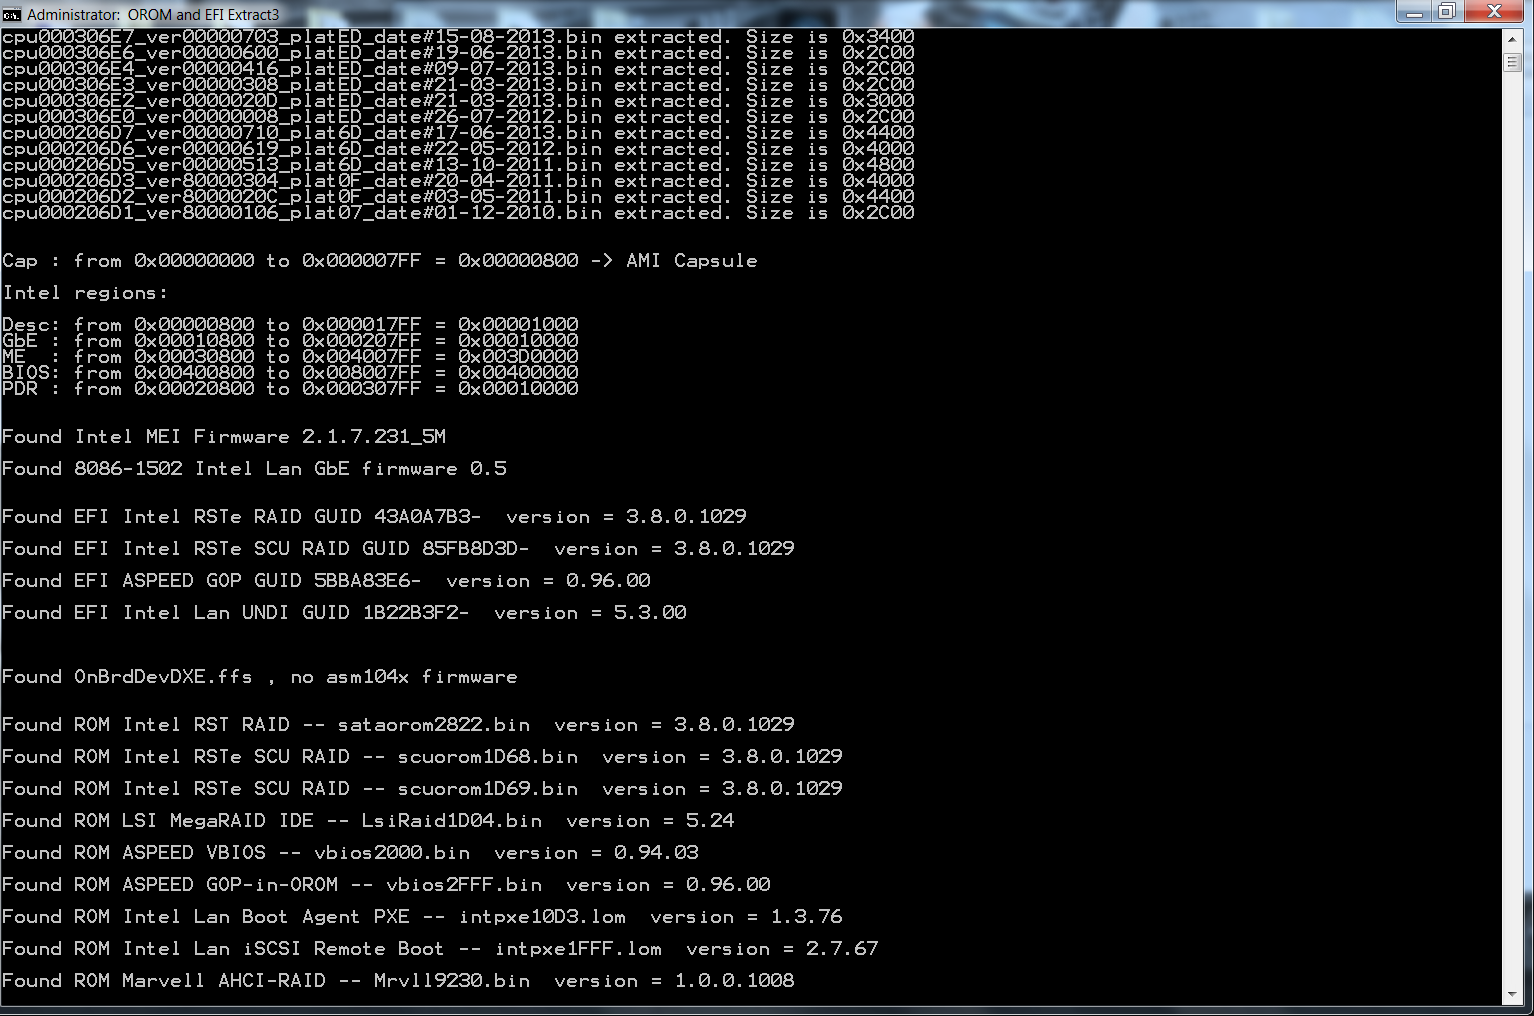Close the Administrator console window

(x=1495, y=12)
